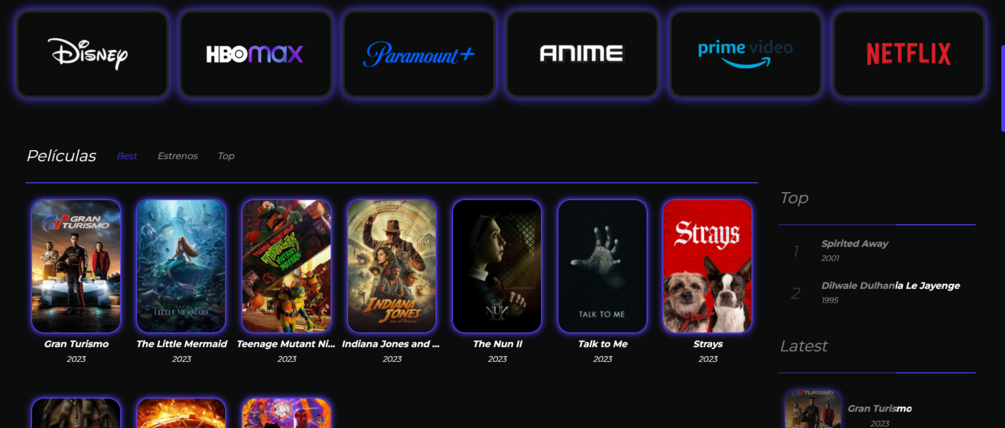The height and width of the screenshot is (428, 1005).
Task: Open Gran Turismo thumbnail in Latest list
Action: (813, 409)
